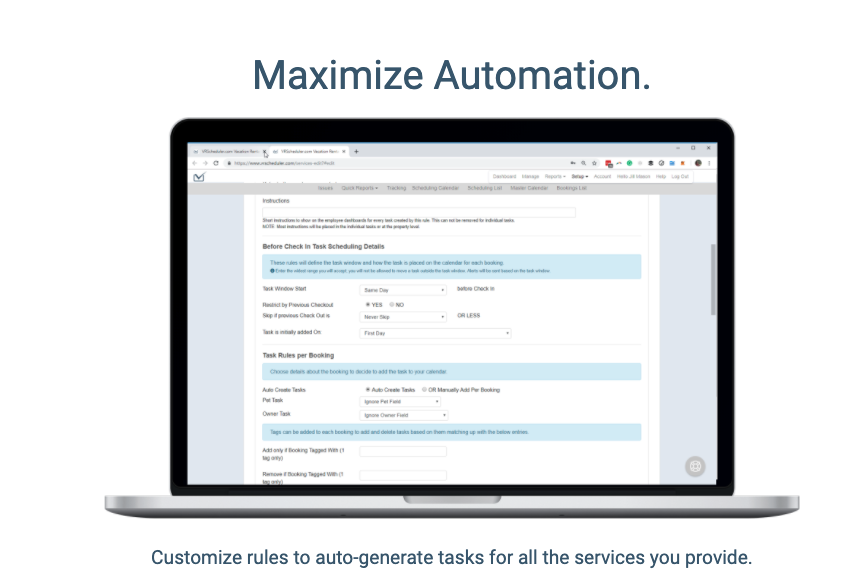Open the Dashboard menu item
This screenshot has height=573, width=868.
point(504,177)
